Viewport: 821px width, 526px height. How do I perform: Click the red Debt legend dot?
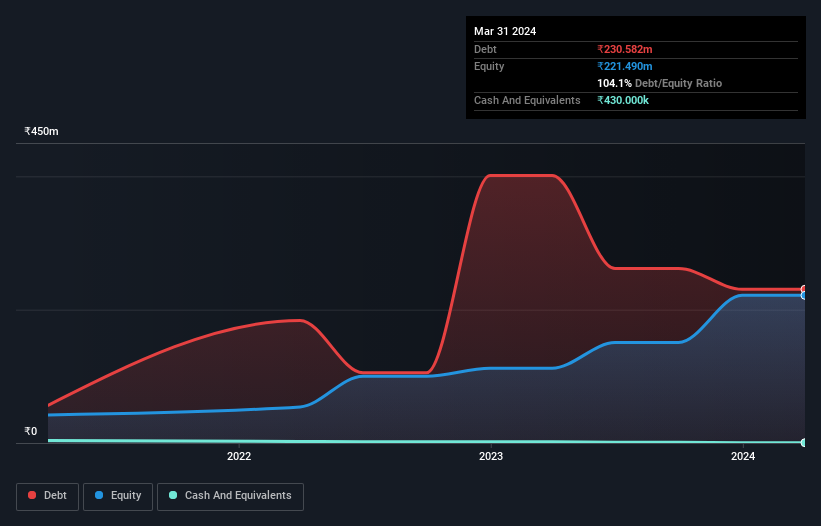(32, 495)
